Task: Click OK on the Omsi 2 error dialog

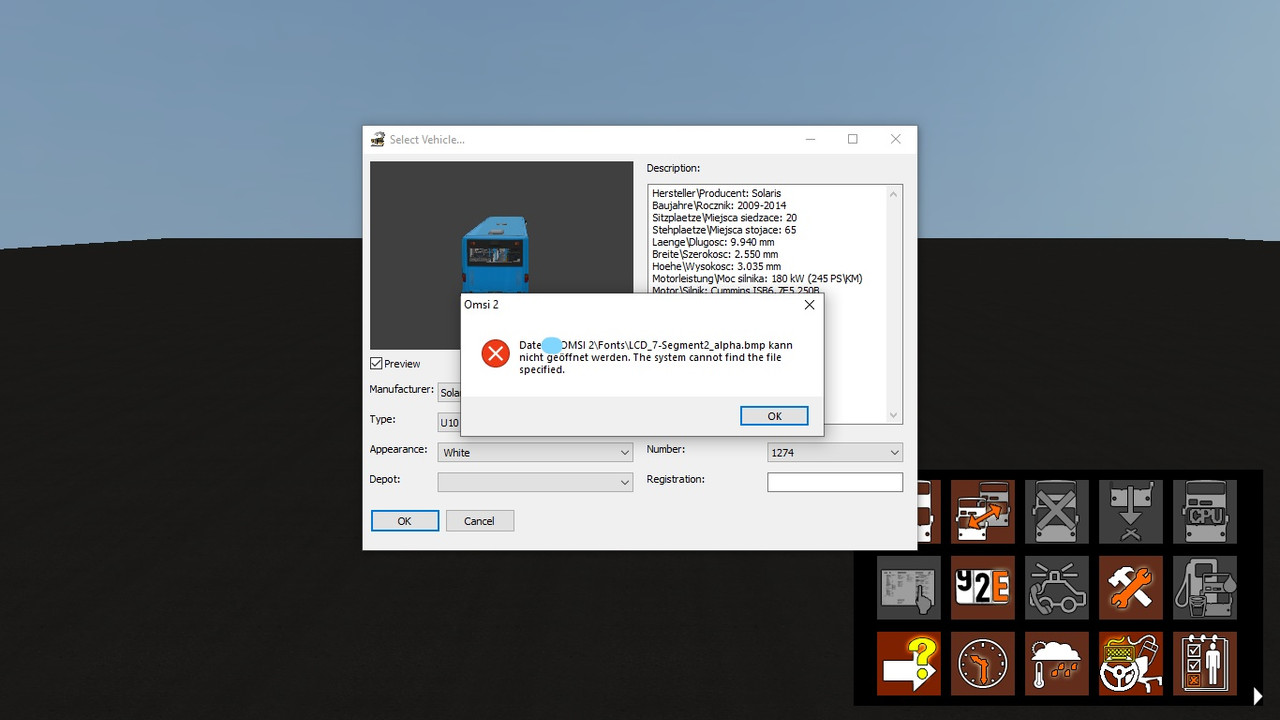Action: pos(774,415)
